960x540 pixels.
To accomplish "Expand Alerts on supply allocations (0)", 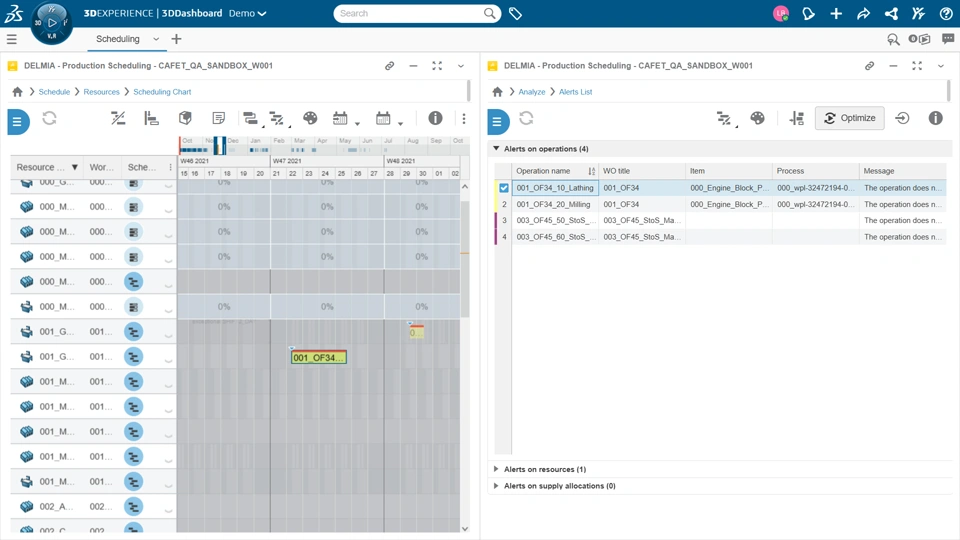I will [496, 486].
